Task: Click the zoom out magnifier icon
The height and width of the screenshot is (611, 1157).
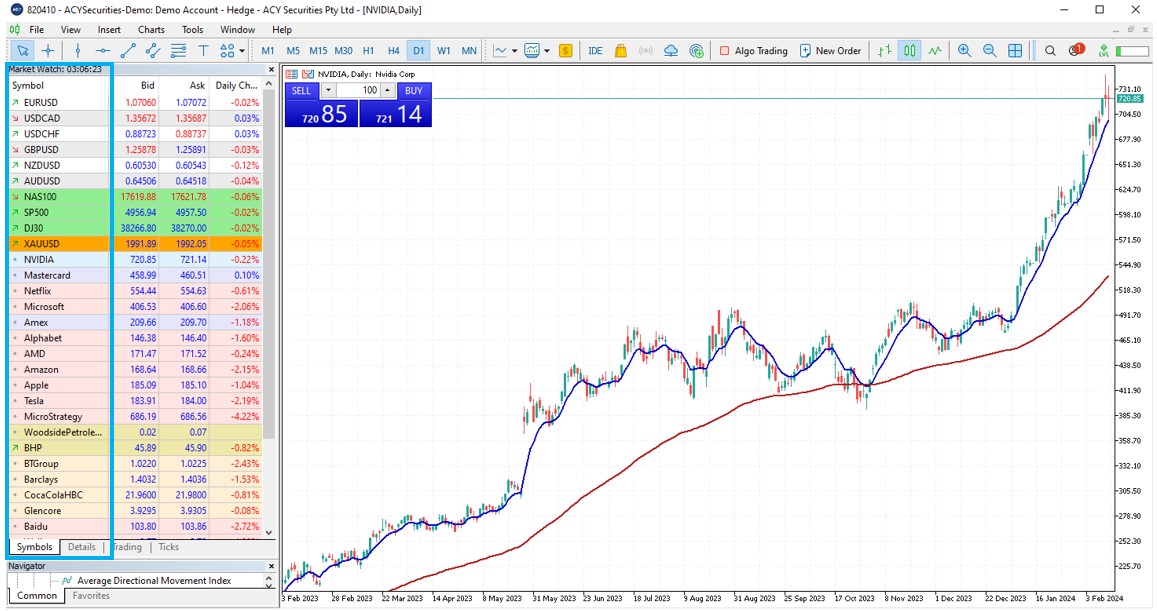Action: coord(989,51)
